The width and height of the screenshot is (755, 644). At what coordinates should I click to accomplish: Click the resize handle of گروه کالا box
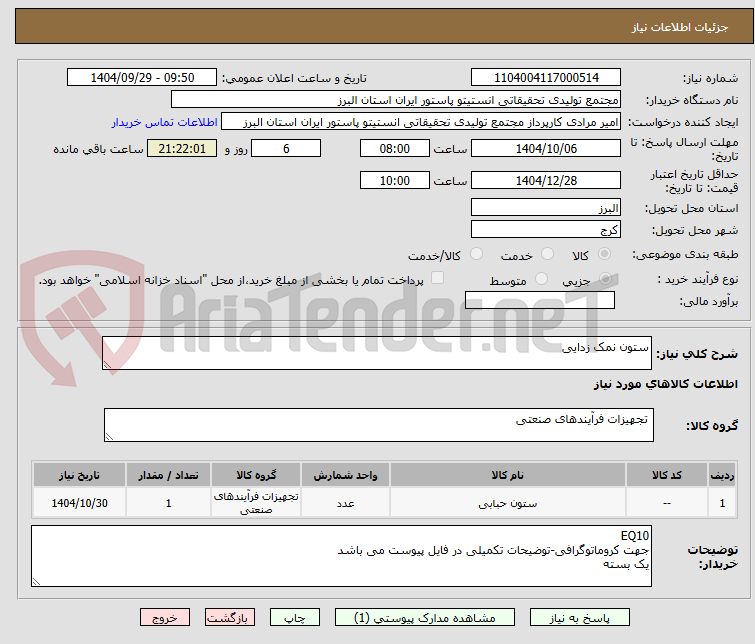(x=109, y=437)
